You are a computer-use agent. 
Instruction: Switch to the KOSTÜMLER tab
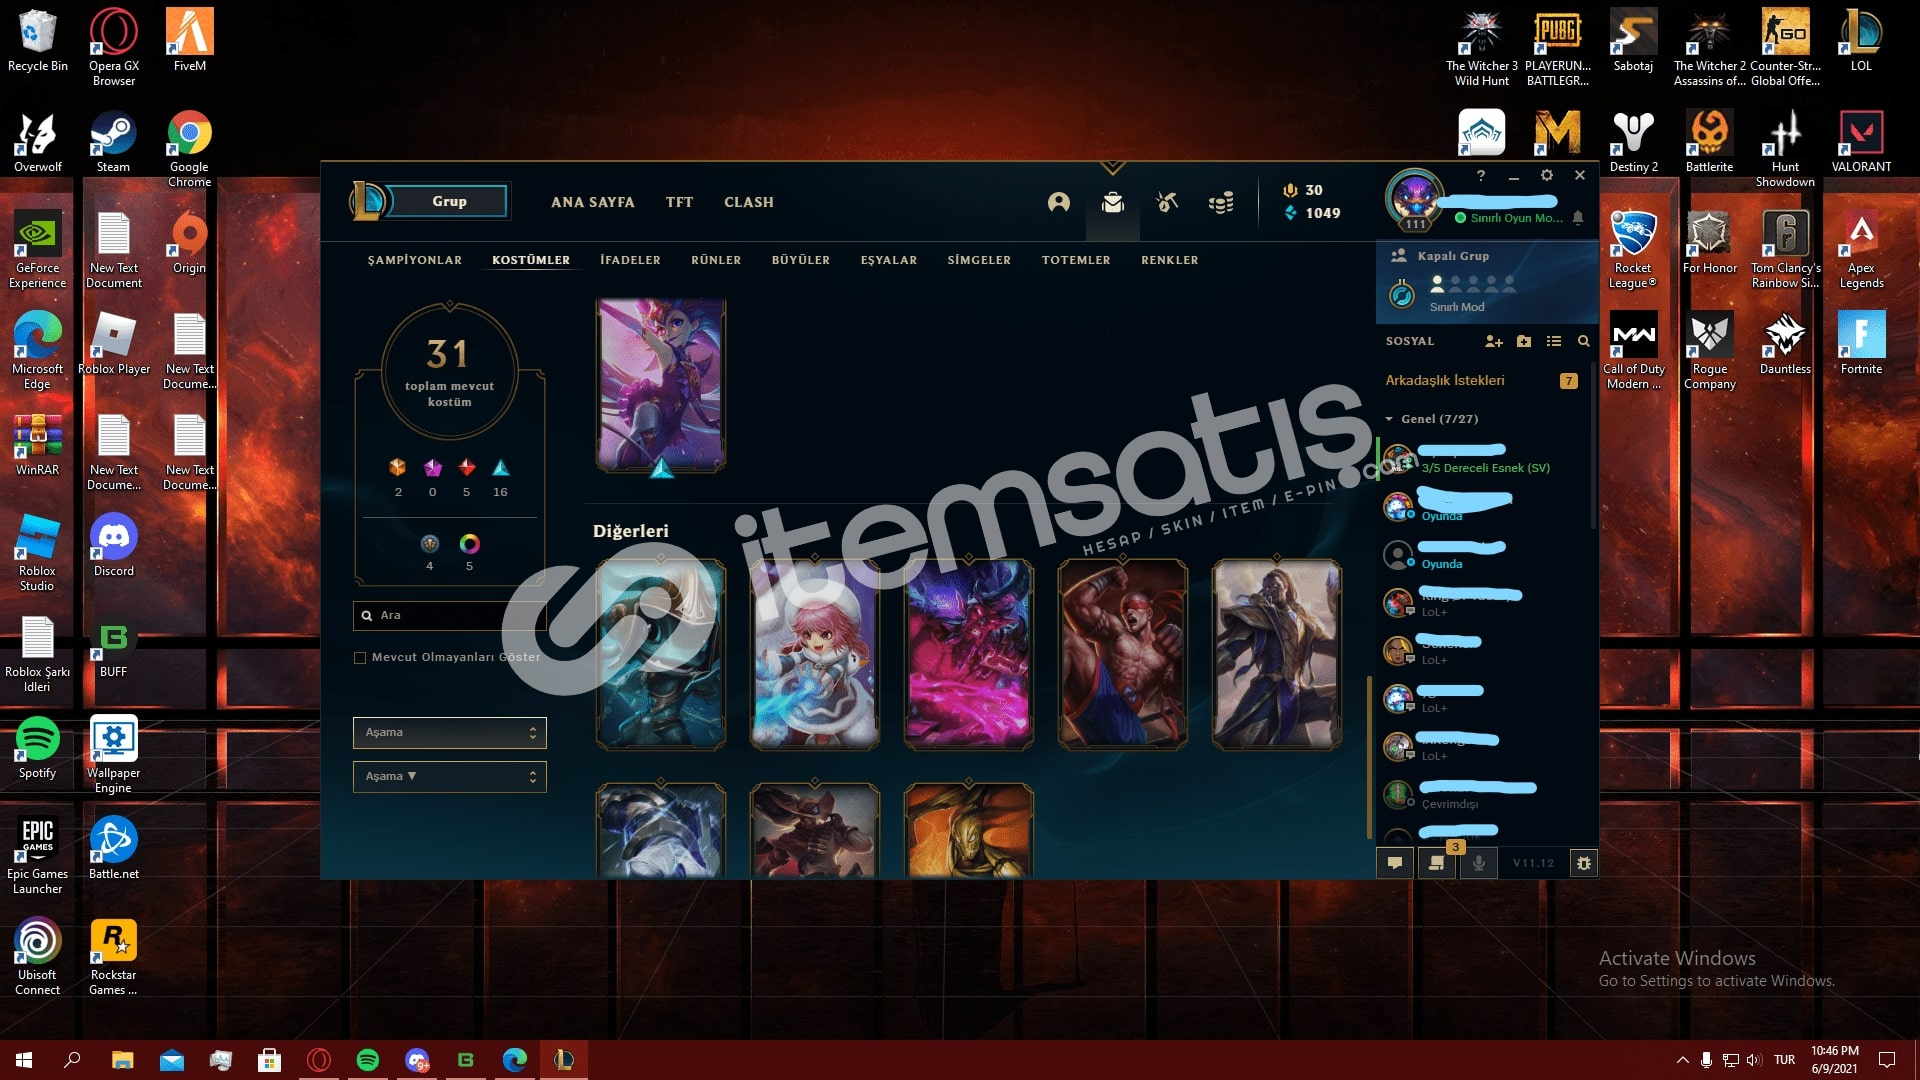531,260
